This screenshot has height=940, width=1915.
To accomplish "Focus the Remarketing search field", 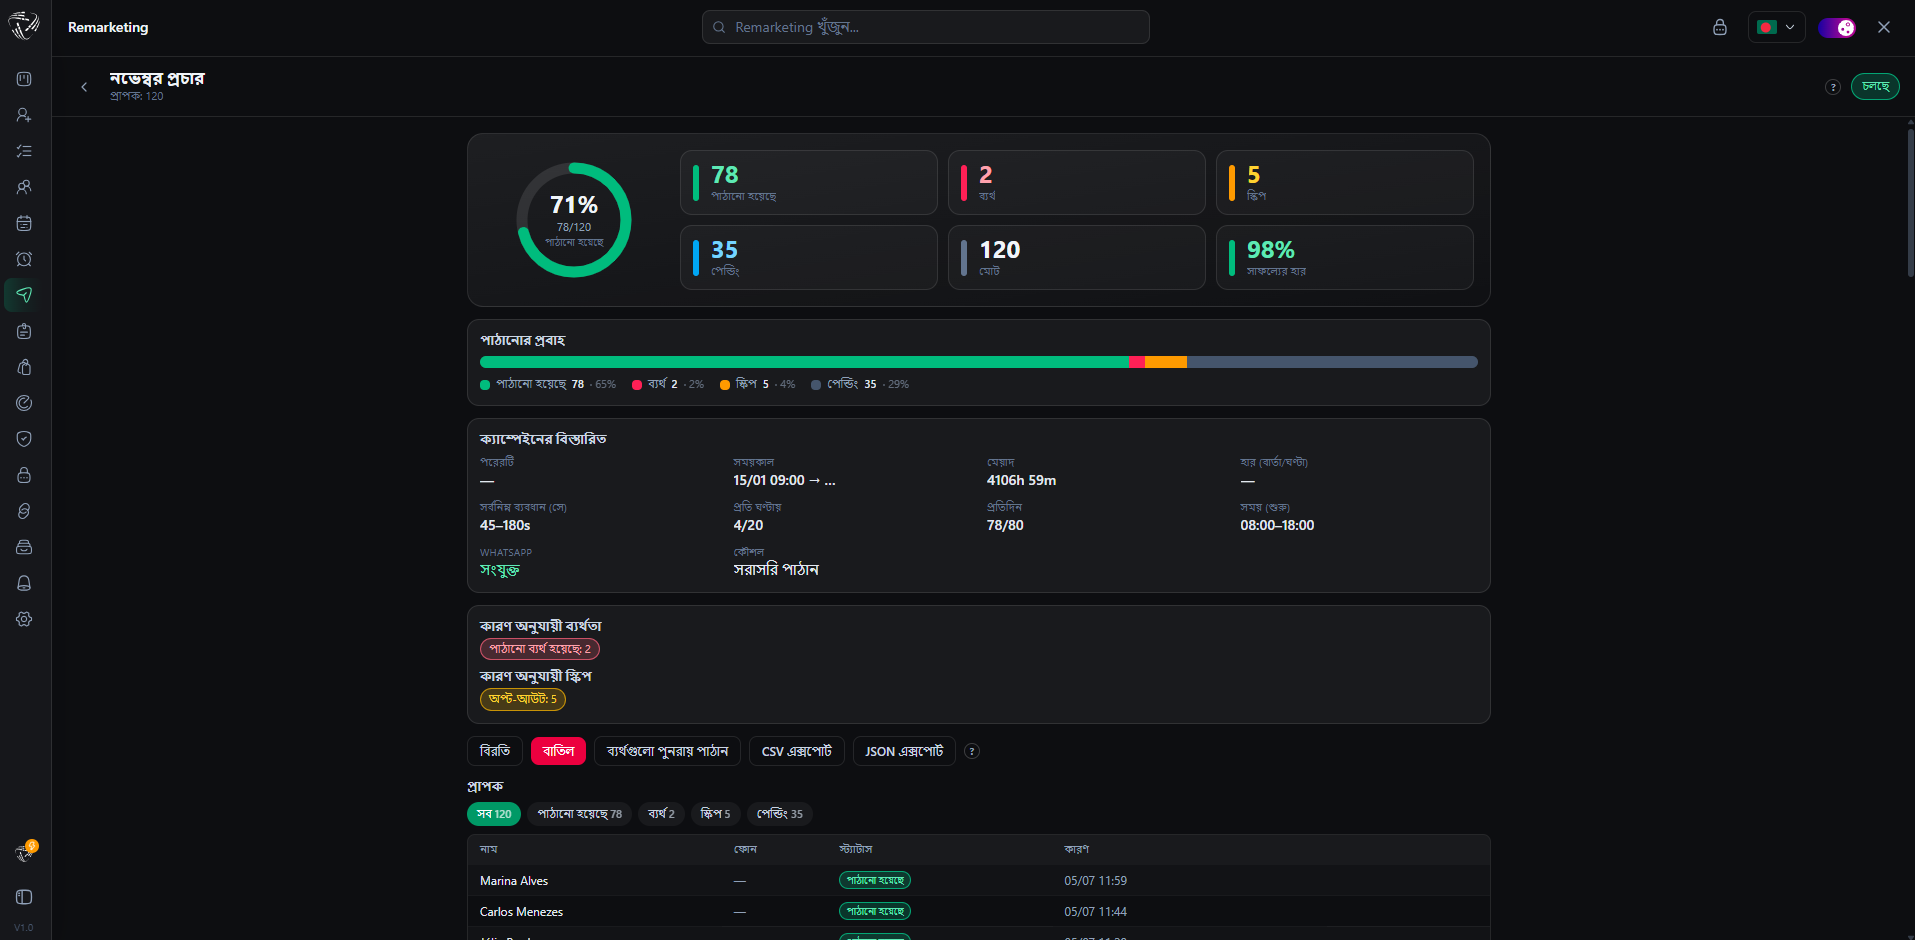I will pyautogui.click(x=926, y=27).
